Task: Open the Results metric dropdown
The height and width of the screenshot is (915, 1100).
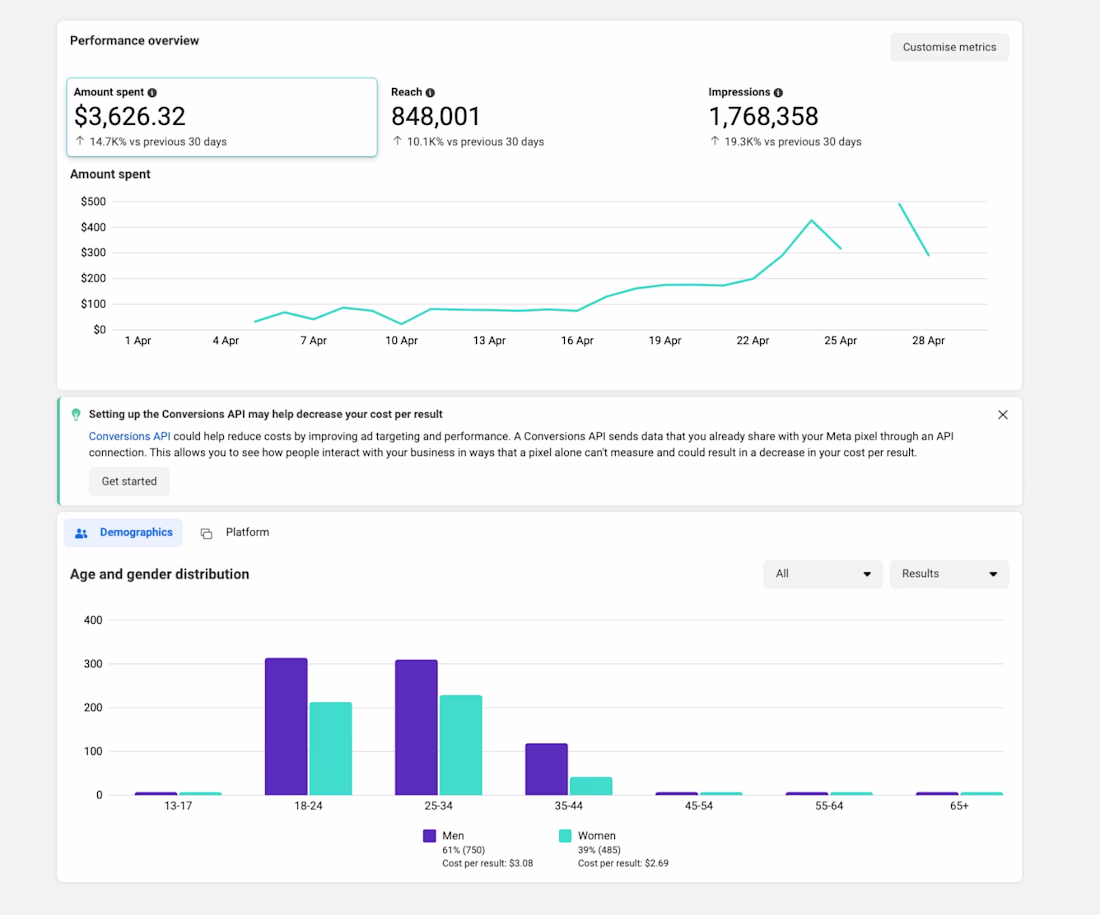Action: (x=949, y=574)
